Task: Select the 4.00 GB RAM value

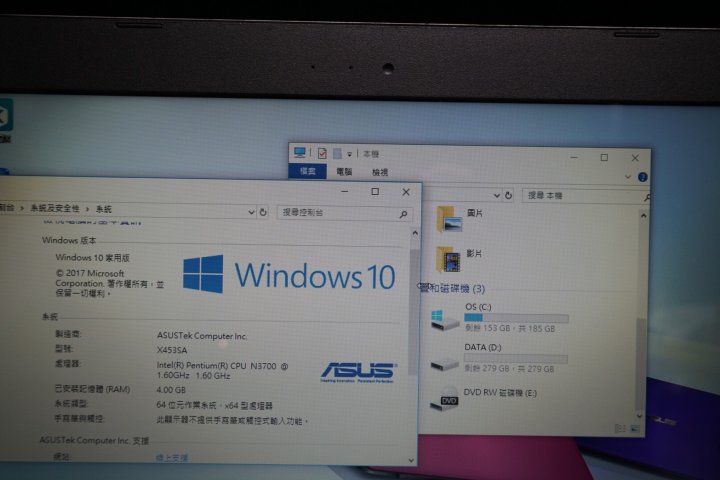Action: (171, 390)
